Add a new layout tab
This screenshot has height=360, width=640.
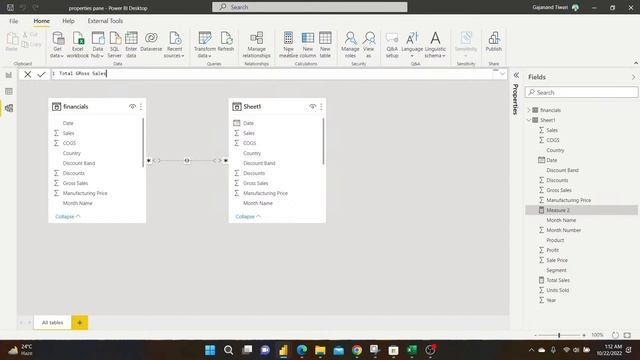click(80, 322)
